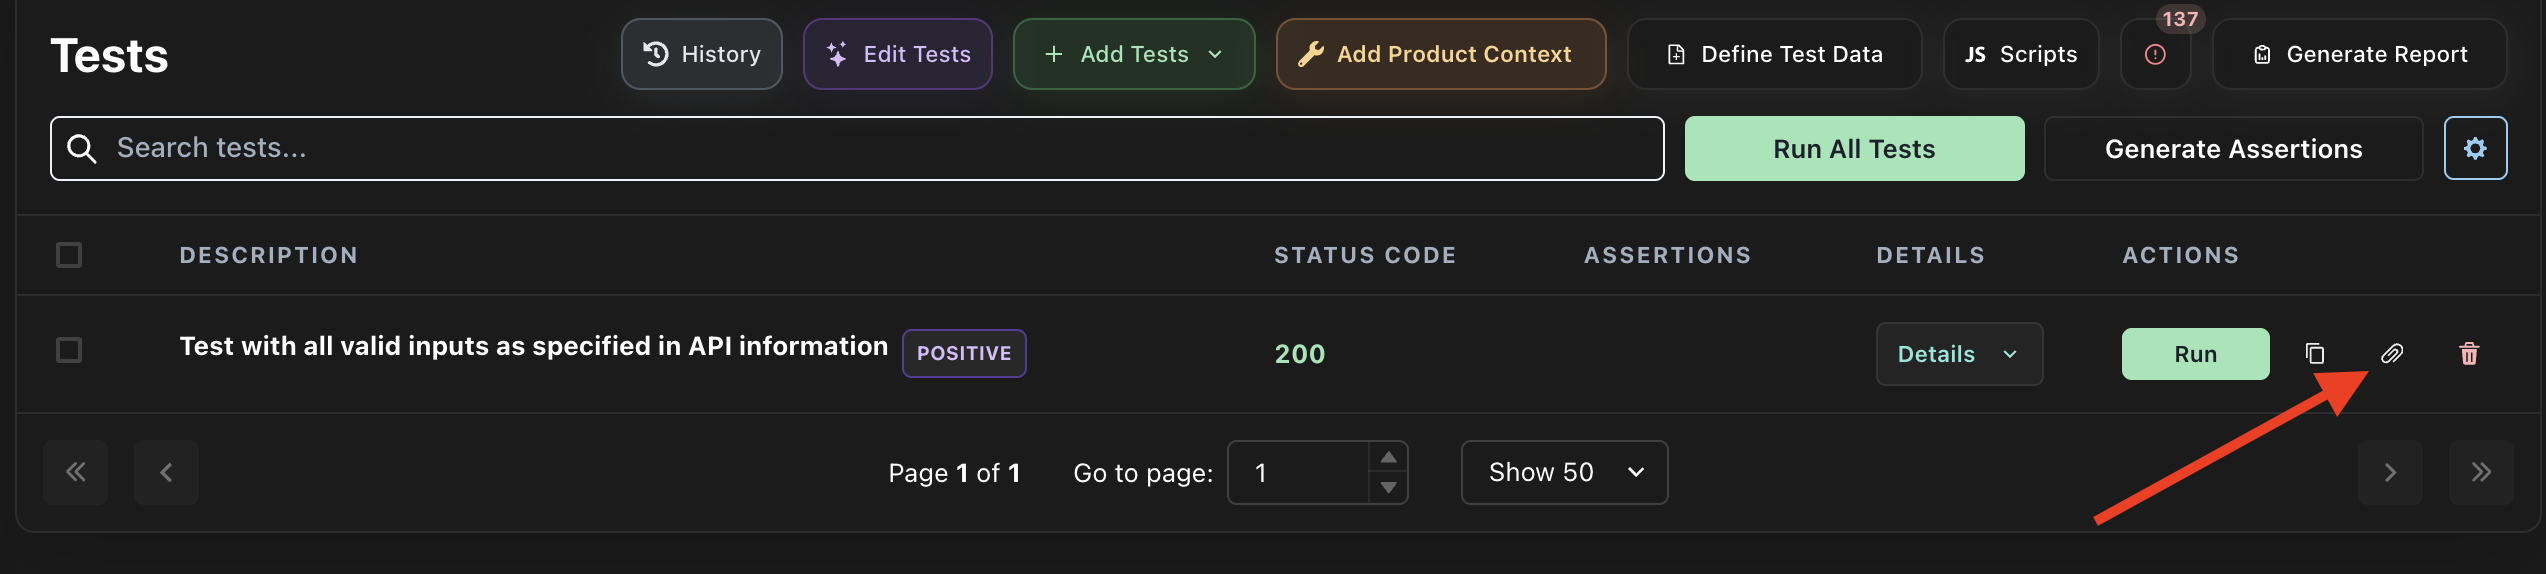The width and height of the screenshot is (2546, 574).
Task: Open the Add Tests dropdown
Action: (1134, 54)
